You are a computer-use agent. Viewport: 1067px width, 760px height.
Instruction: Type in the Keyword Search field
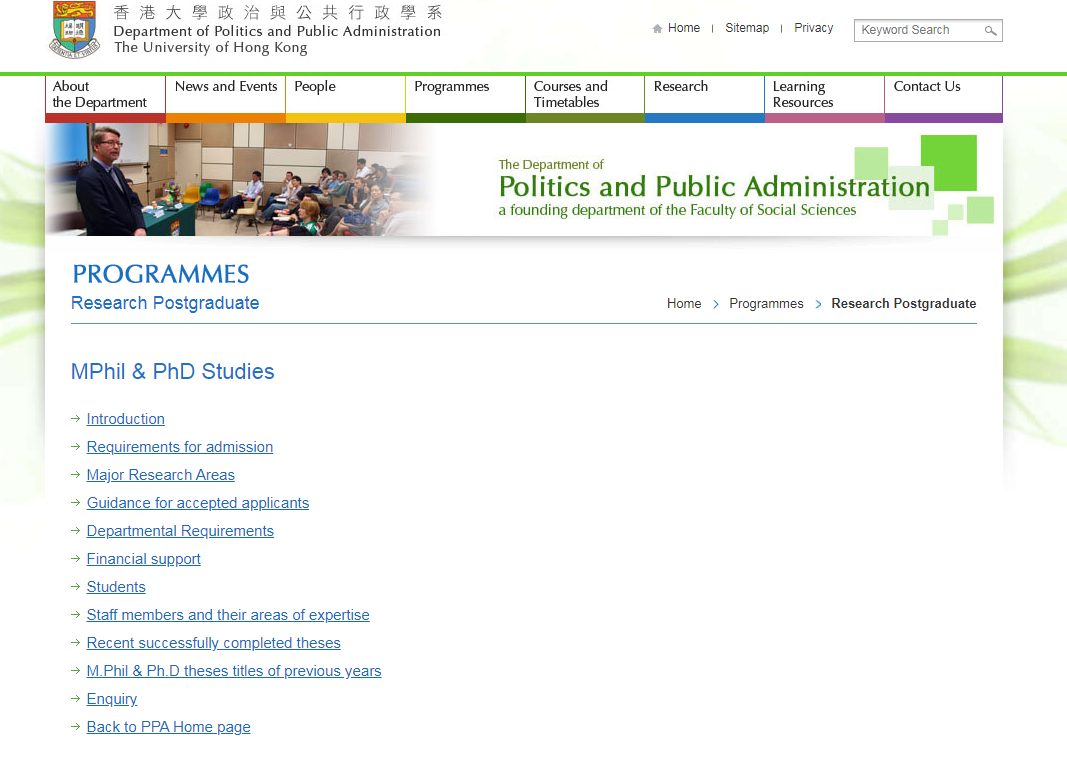point(918,31)
